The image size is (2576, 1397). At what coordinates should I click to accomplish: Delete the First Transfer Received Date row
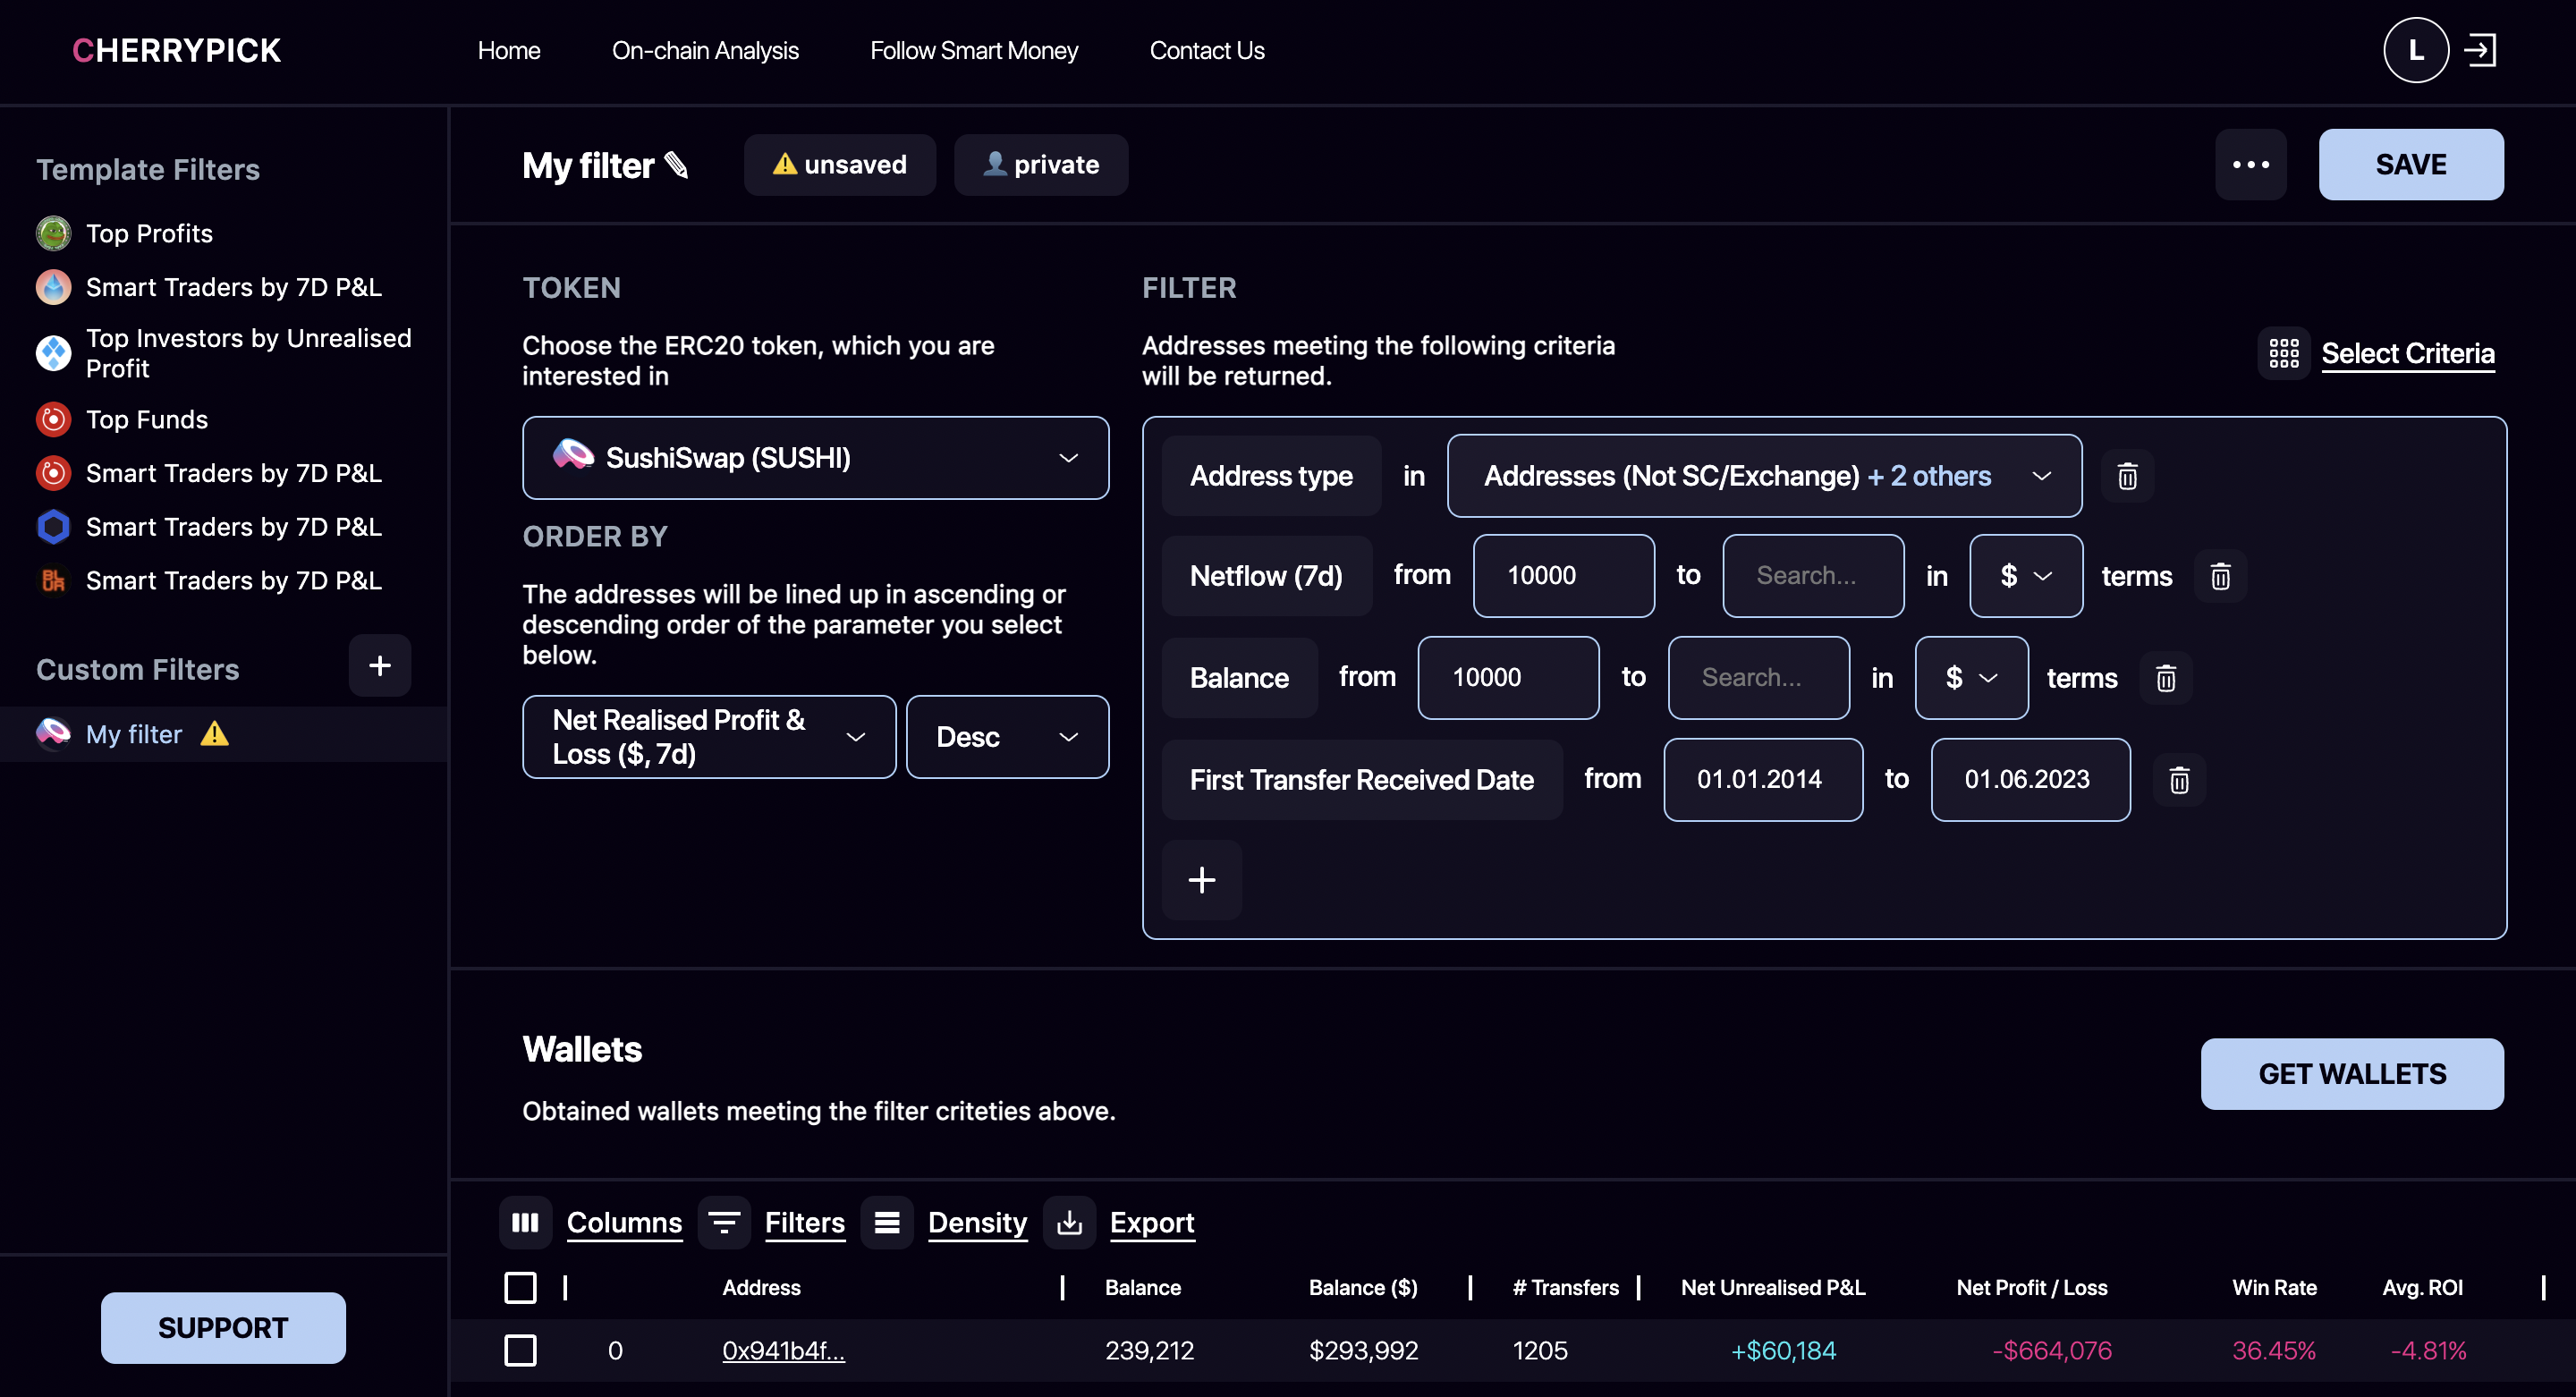click(x=2179, y=780)
